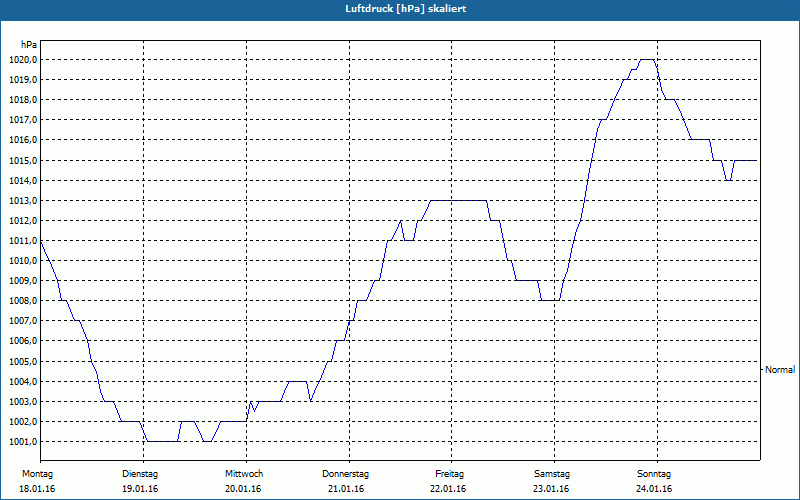This screenshot has height=500, width=800.
Task: Click the date 23.01.16
Action: pyautogui.click(x=551, y=489)
